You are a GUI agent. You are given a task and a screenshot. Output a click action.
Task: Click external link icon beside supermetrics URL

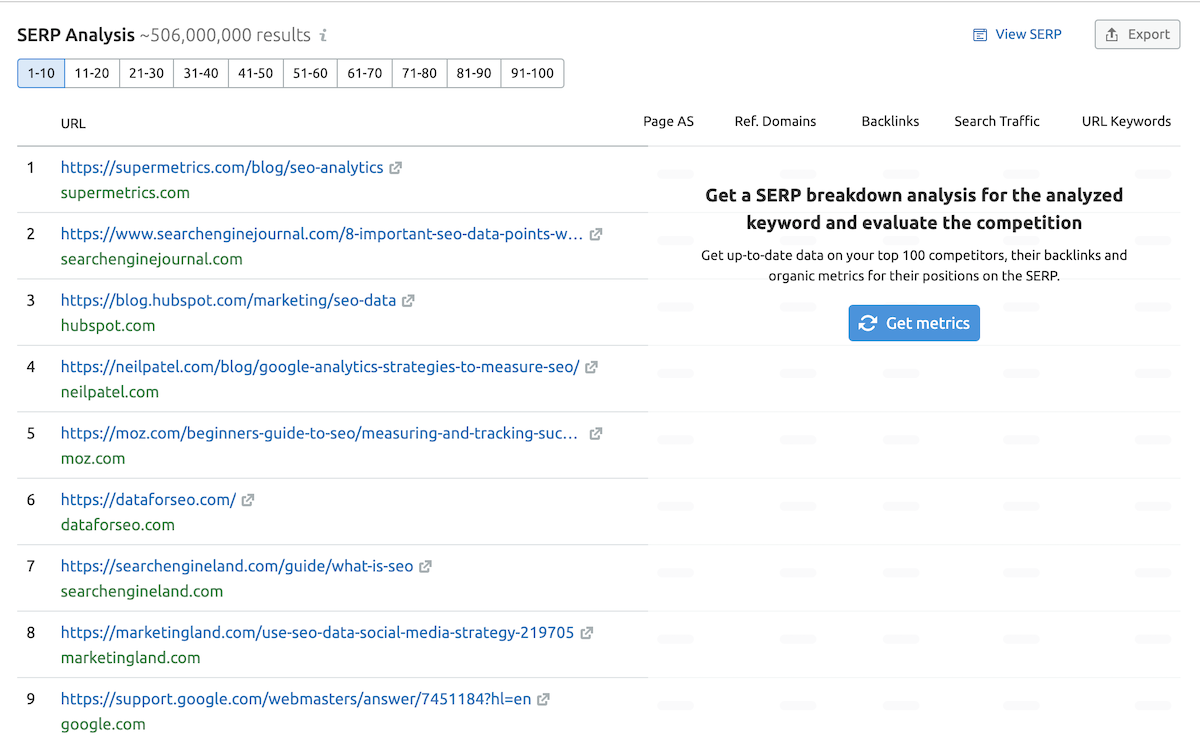point(396,168)
